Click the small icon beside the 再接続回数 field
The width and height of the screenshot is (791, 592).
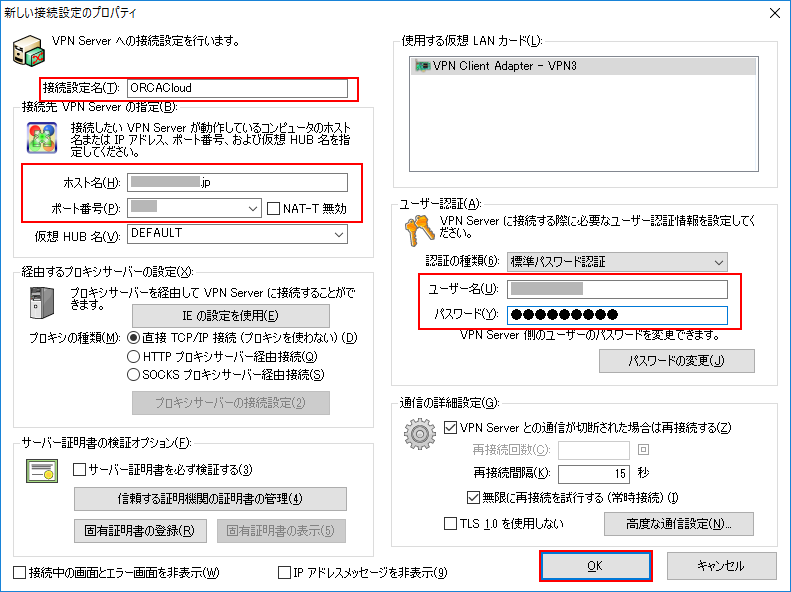pyautogui.click(x=643, y=449)
